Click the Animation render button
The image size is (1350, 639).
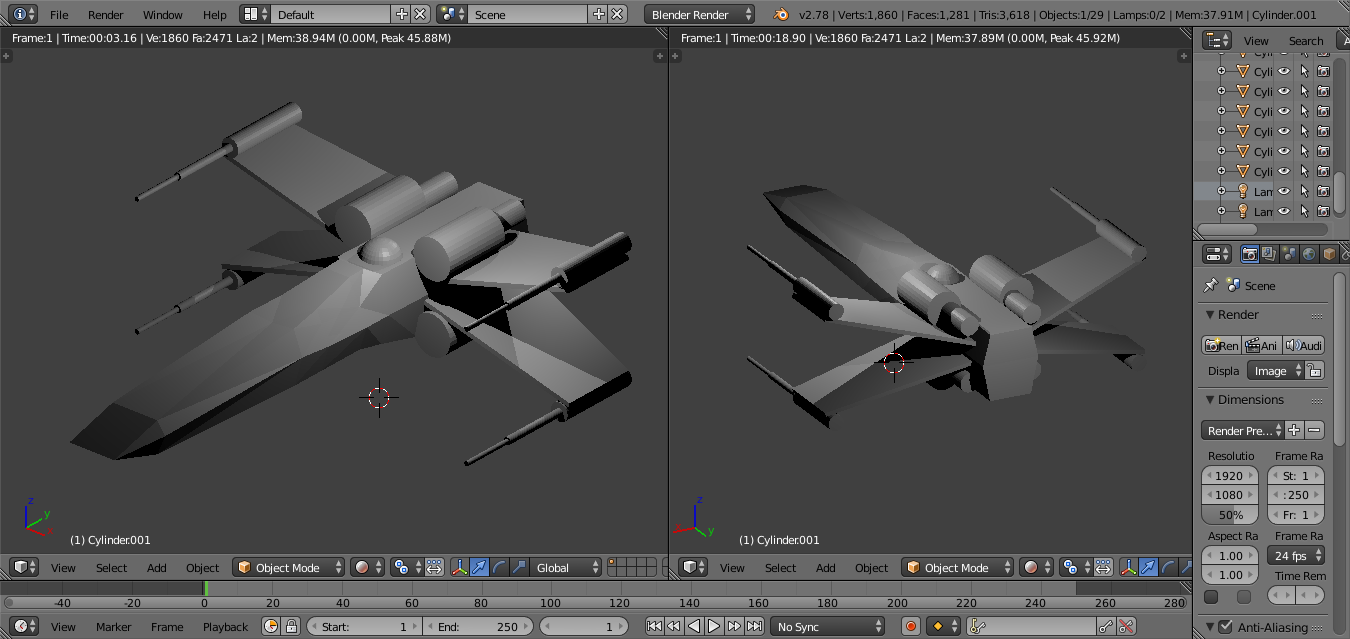click(x=1262, y=345)
